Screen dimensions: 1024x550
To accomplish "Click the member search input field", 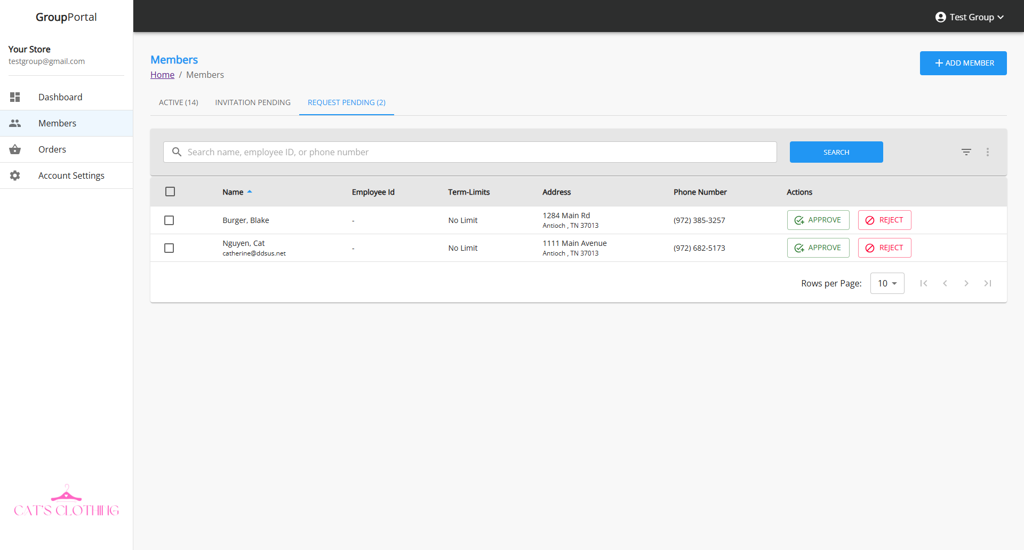I will (470, 152).
